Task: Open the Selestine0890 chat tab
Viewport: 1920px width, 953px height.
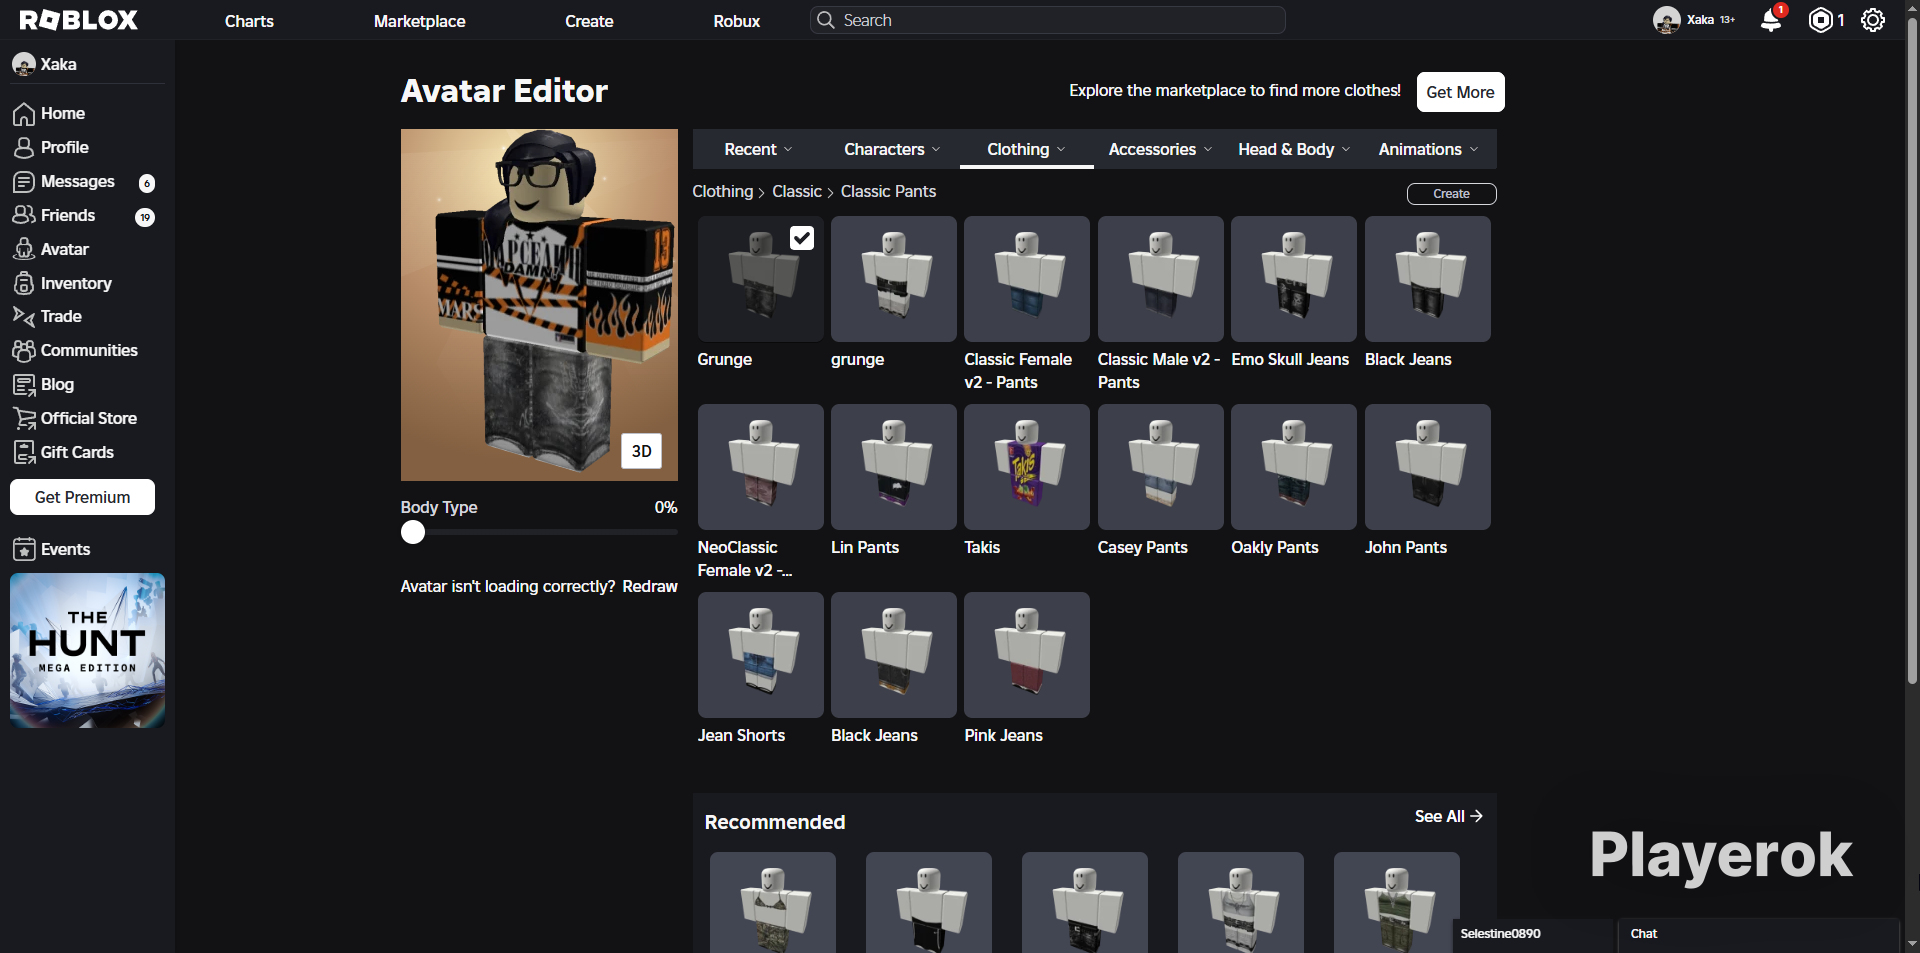Action: coord(1533,934)
